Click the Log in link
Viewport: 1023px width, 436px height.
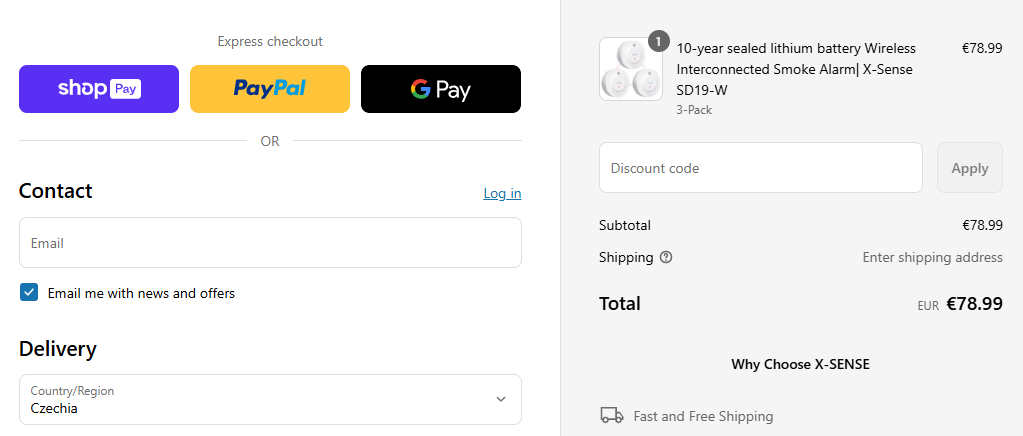[502, 193]
